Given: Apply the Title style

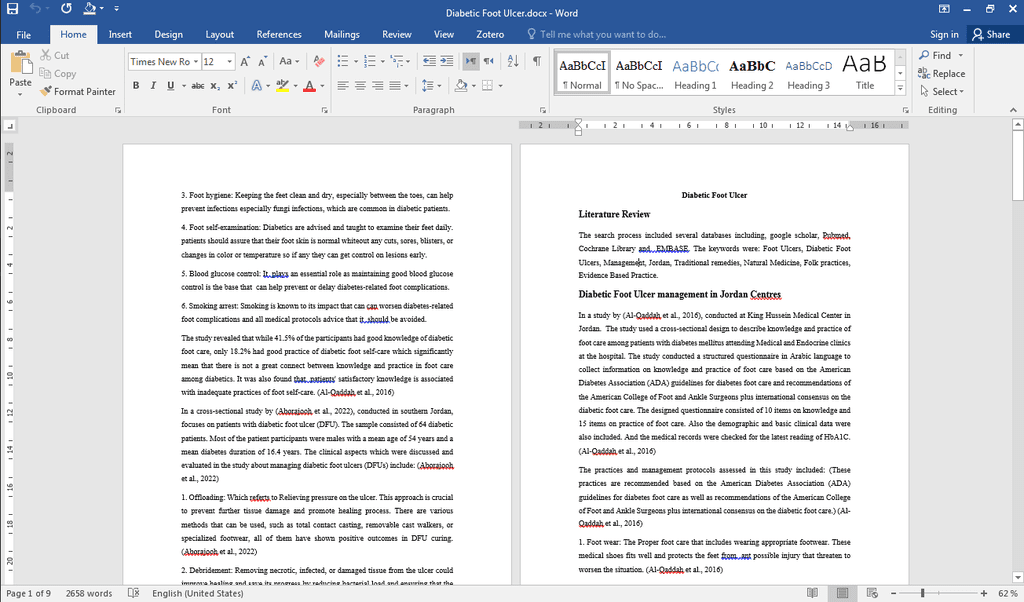Looking at the screenshot, I should coord(865,73).
